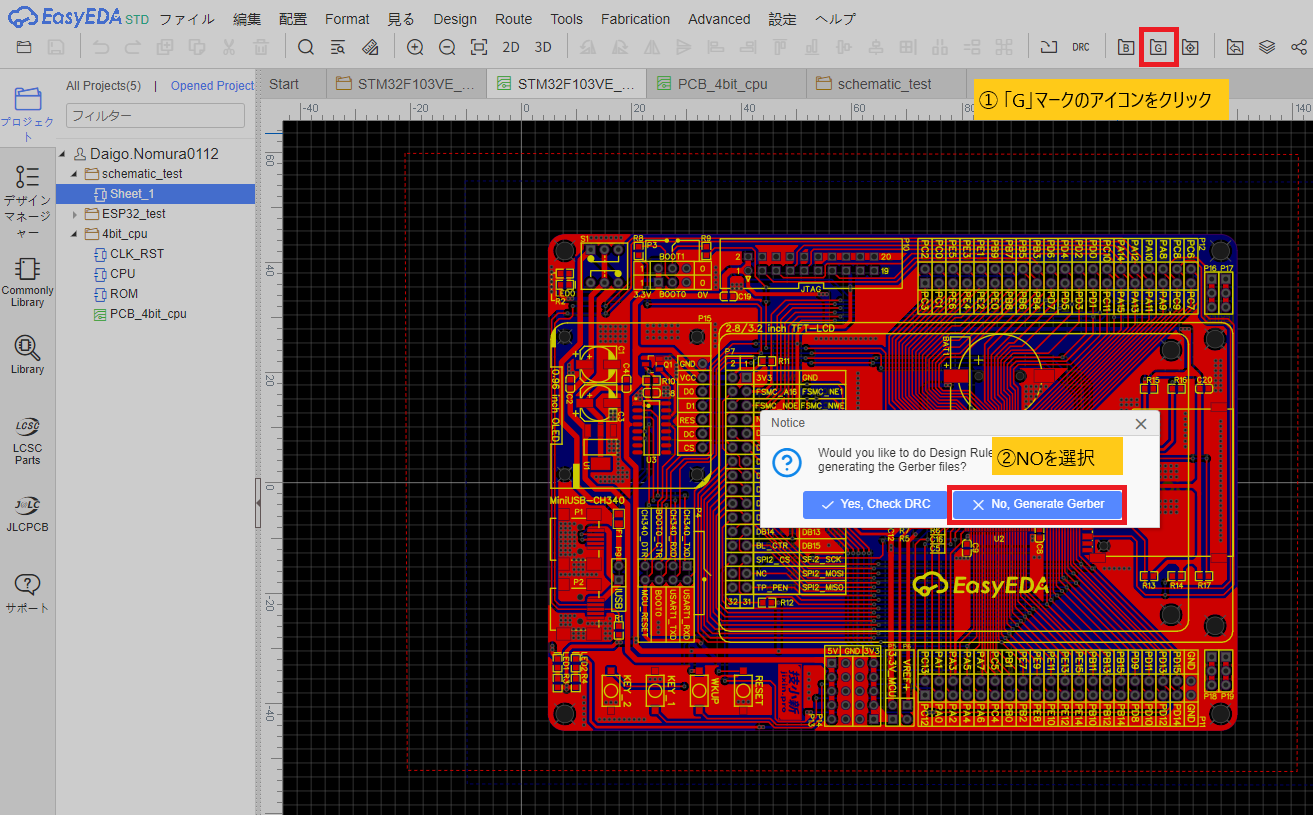
Task: Click the Generate Gerber 'G' toolbar icon
Action: [x=1158, y=47]
